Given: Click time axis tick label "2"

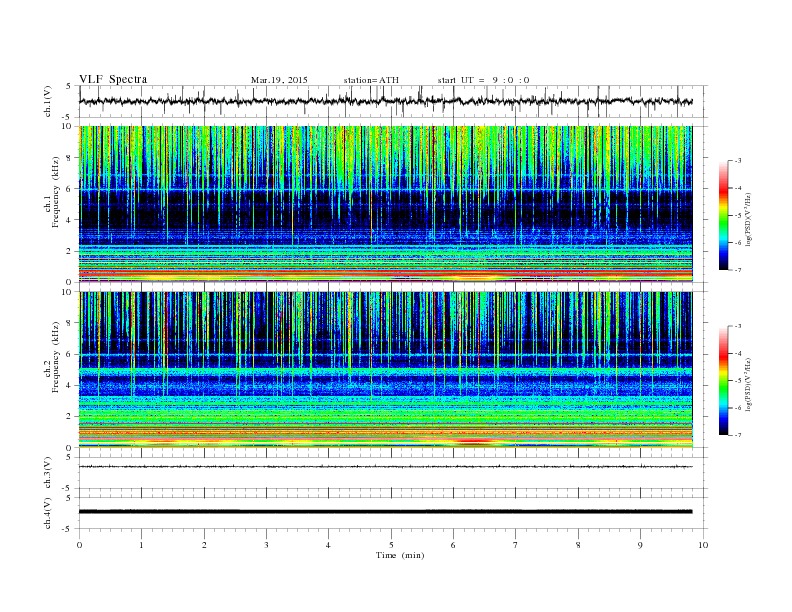Looking at the screenshot, I should click(x=204, y=545).
